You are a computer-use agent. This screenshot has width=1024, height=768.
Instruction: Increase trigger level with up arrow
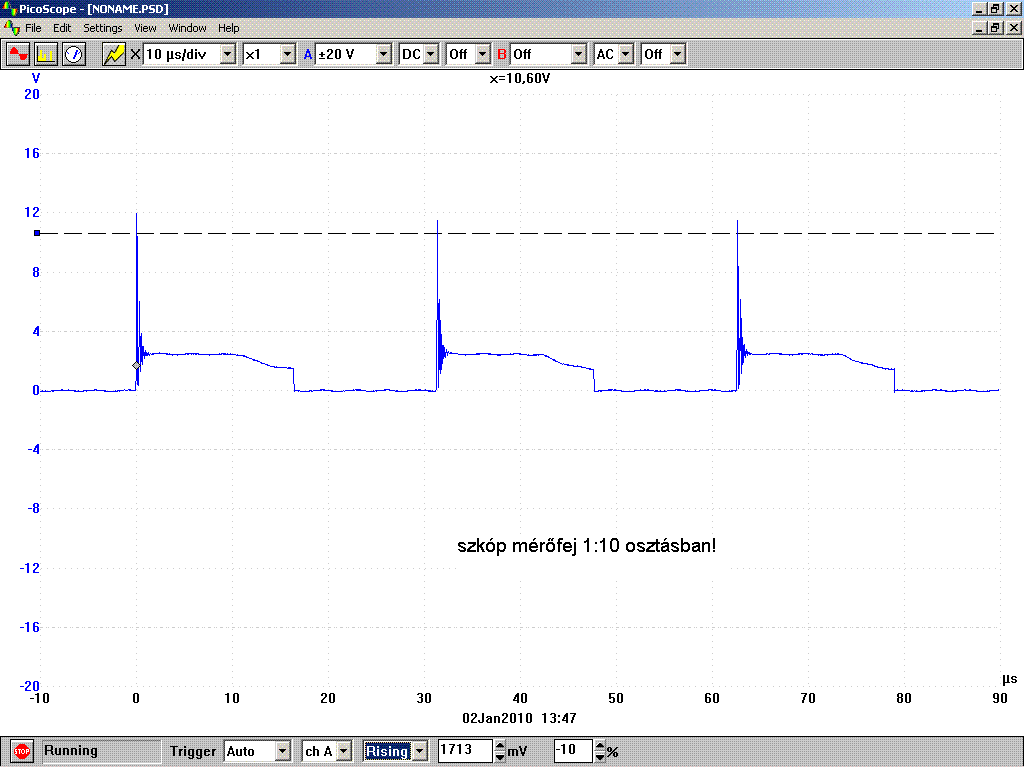(x=500, y=746)
